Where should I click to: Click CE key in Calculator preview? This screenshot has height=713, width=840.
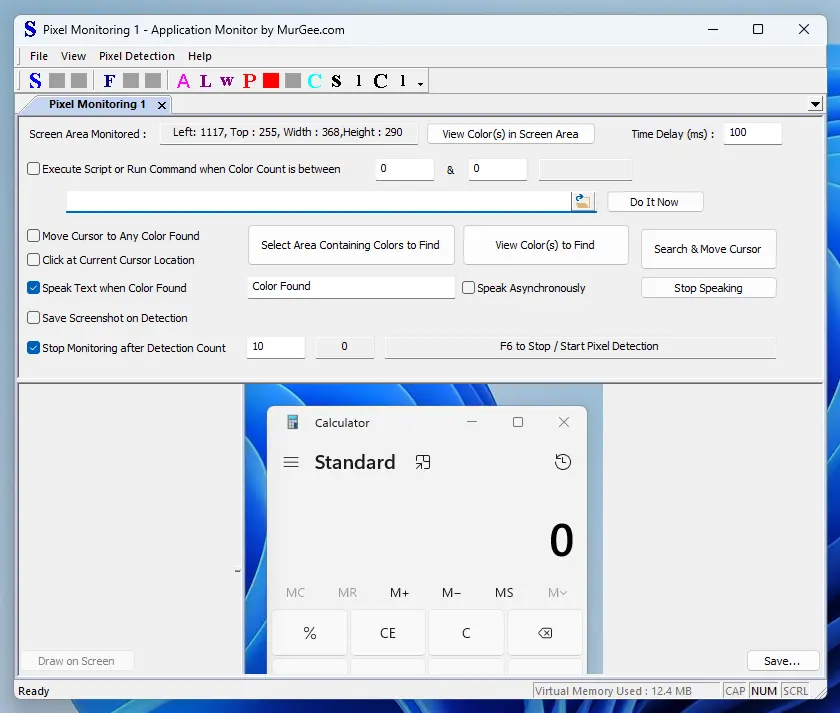click(388, 633)
